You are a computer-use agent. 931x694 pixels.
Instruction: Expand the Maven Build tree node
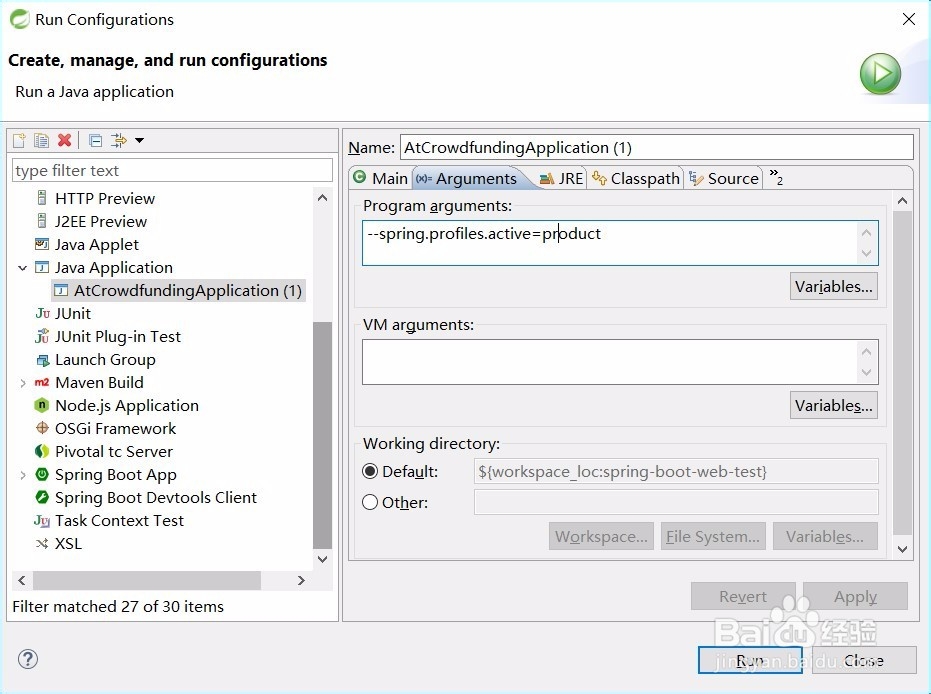pyautogui.click(x=23, y=383)
